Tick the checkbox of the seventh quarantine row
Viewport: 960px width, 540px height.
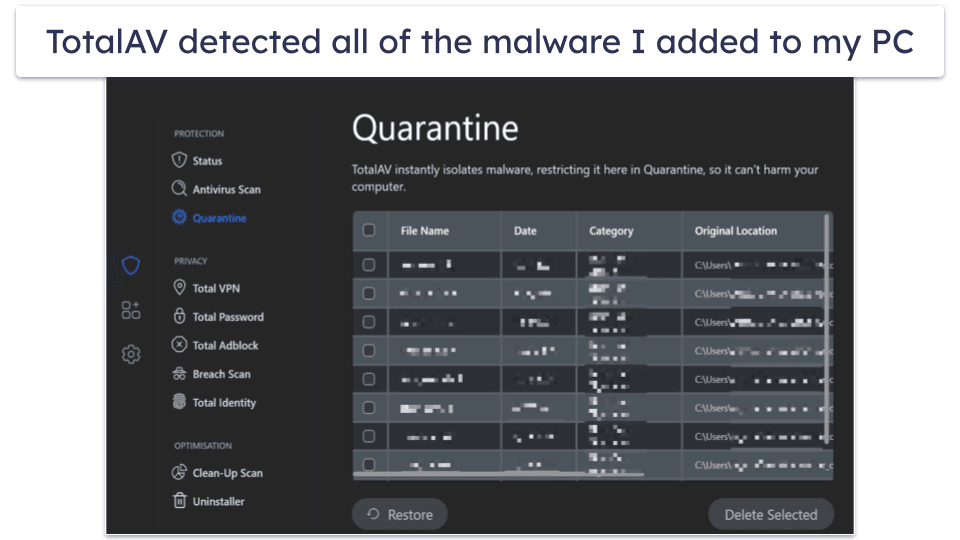click(369, 436)
